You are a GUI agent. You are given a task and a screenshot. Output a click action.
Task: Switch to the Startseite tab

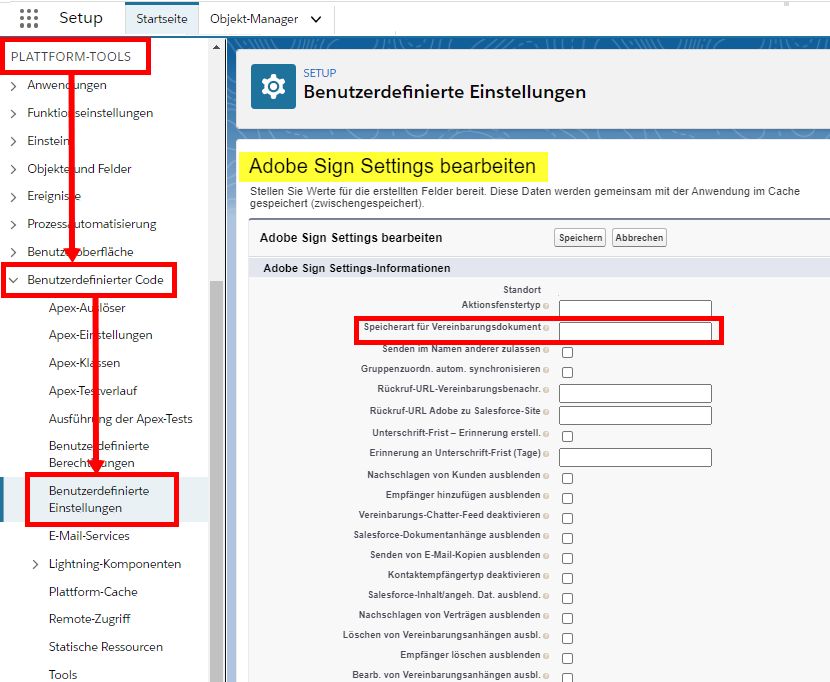point(161,19)
